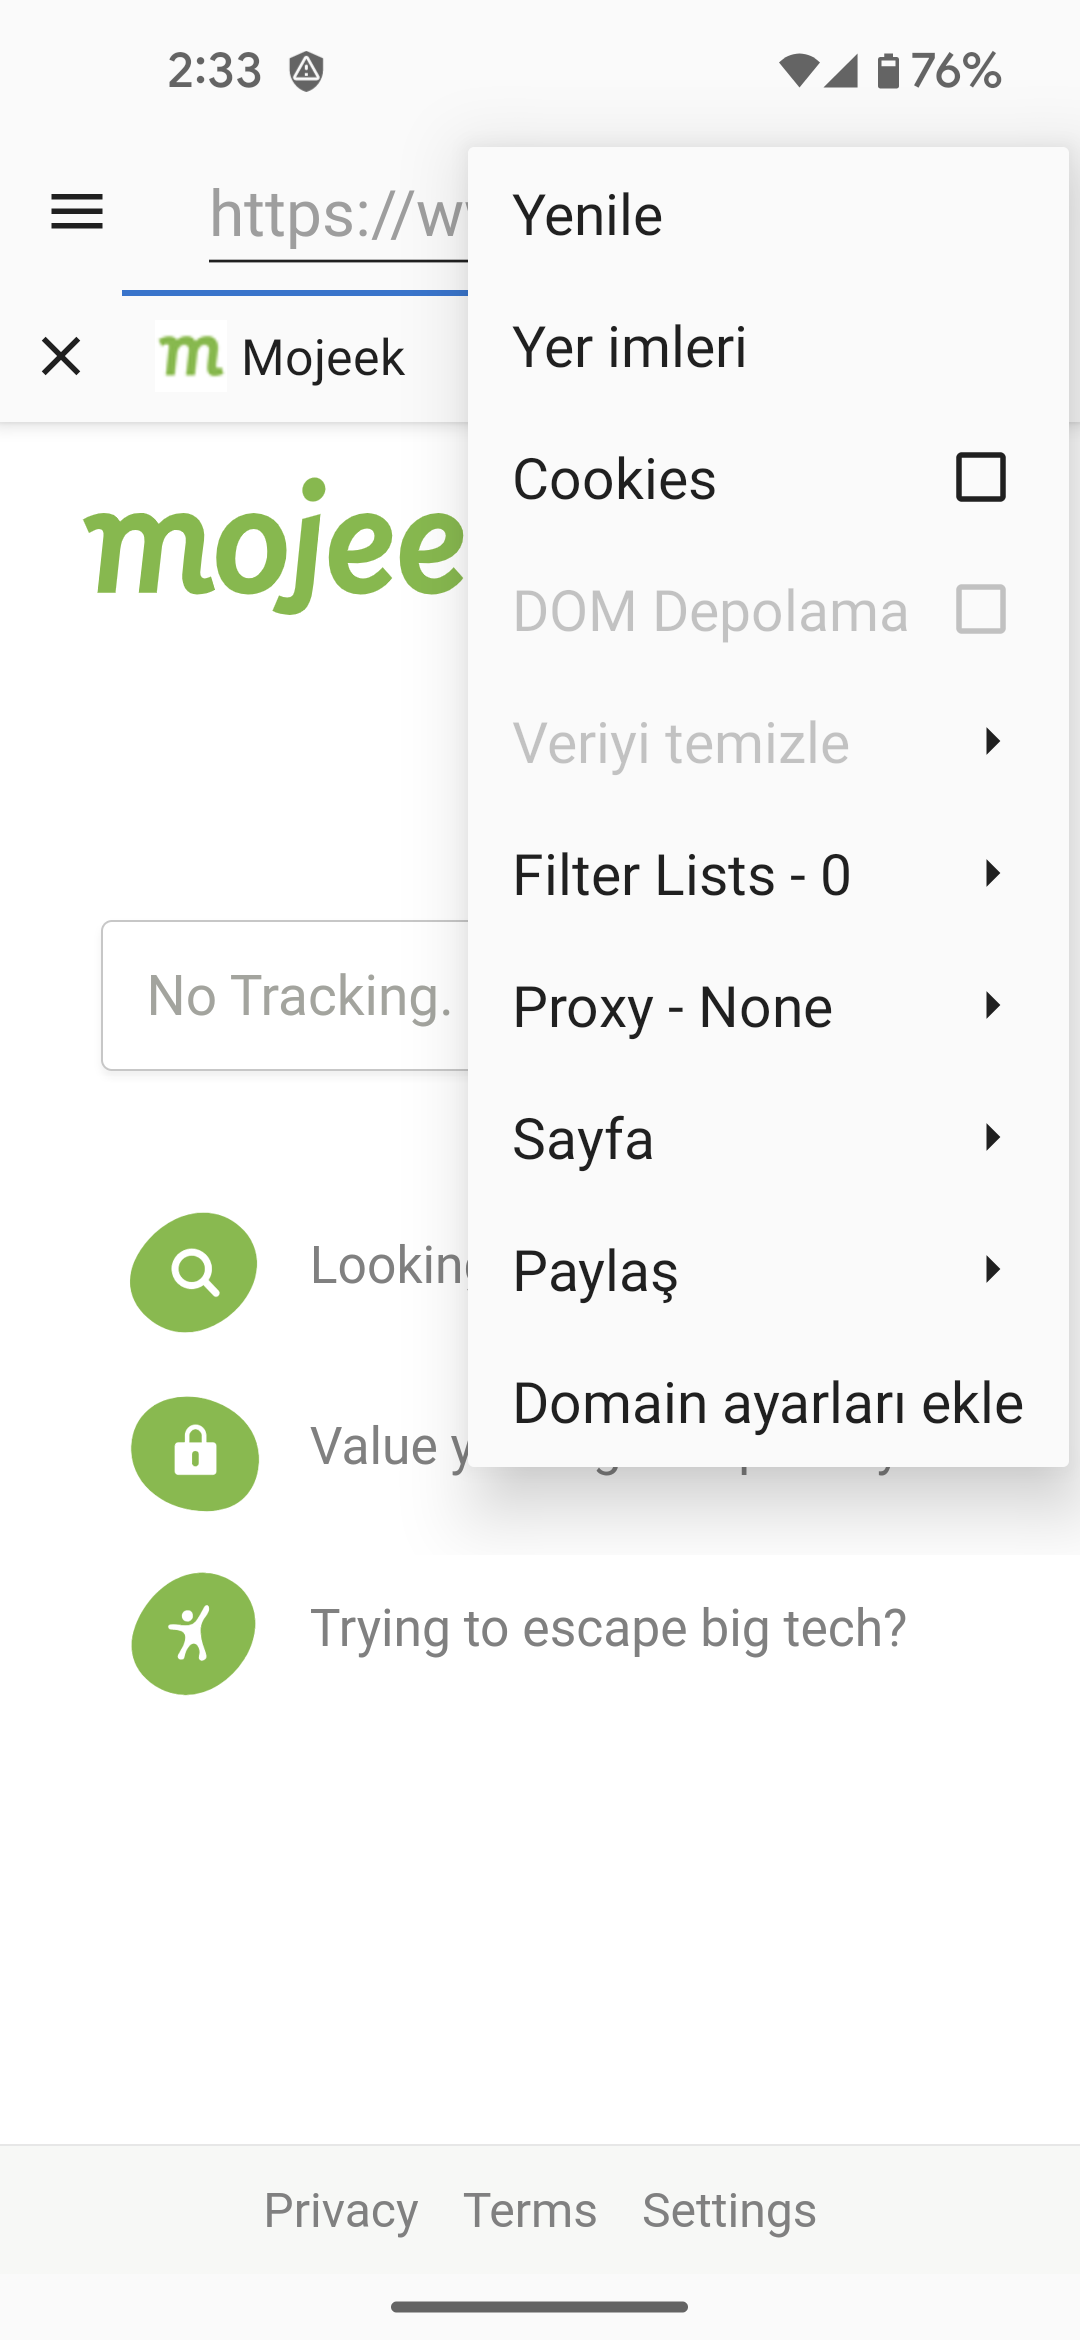The height and width of the screenshot is (2340, 1080).
Task: Open Yer imleri bookmarks menu item
Action: (x=630, y=347)
